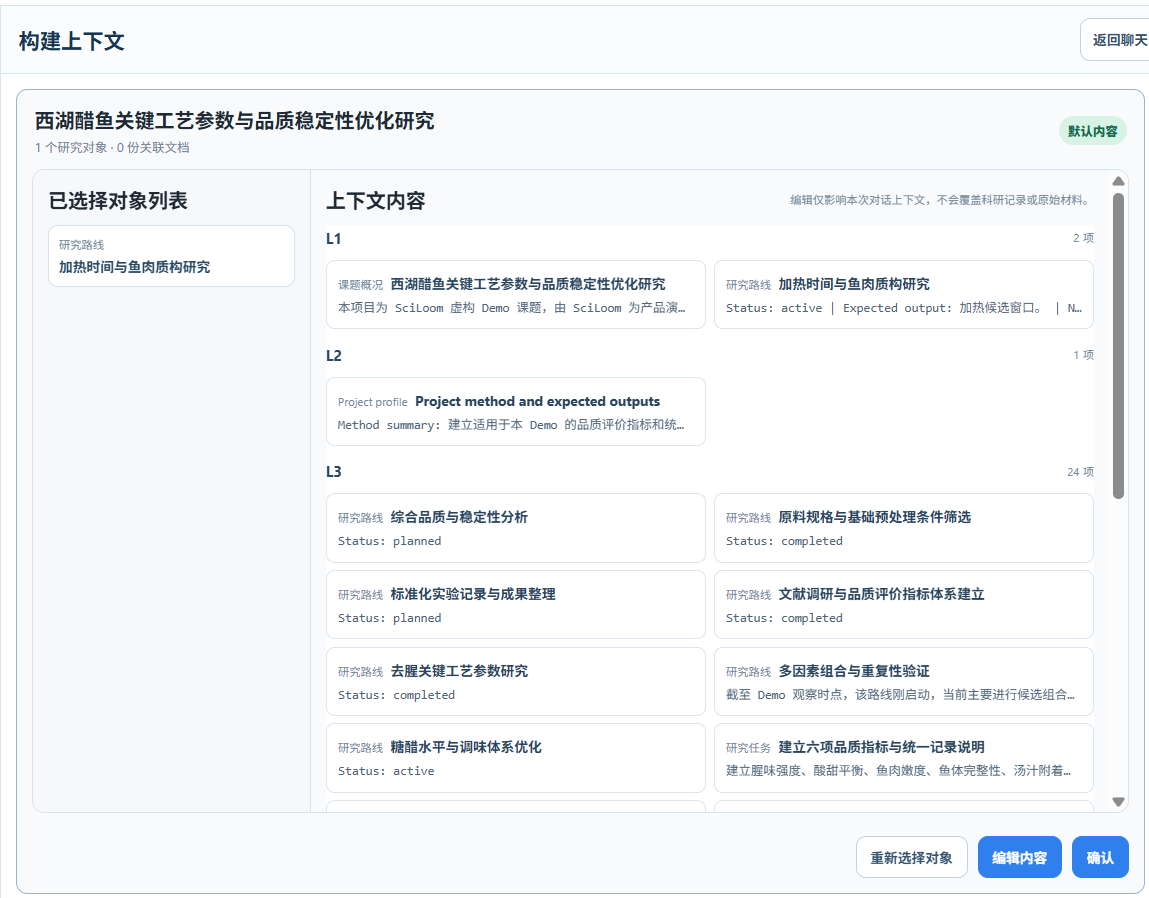The image size is (1149, 898).
Task: Open the 多因素组合与重复性验证 card
Action: [904, 681]
